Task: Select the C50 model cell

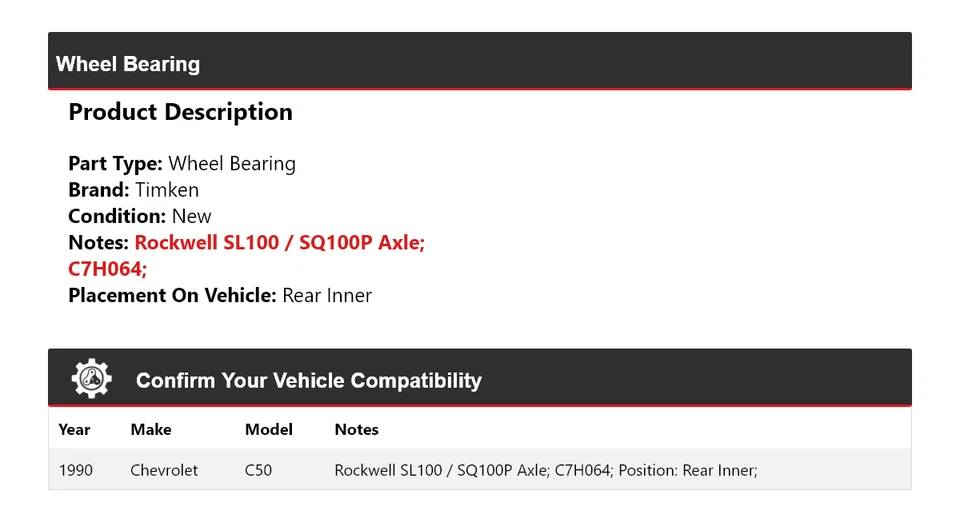Action: [x=258, y=470]
